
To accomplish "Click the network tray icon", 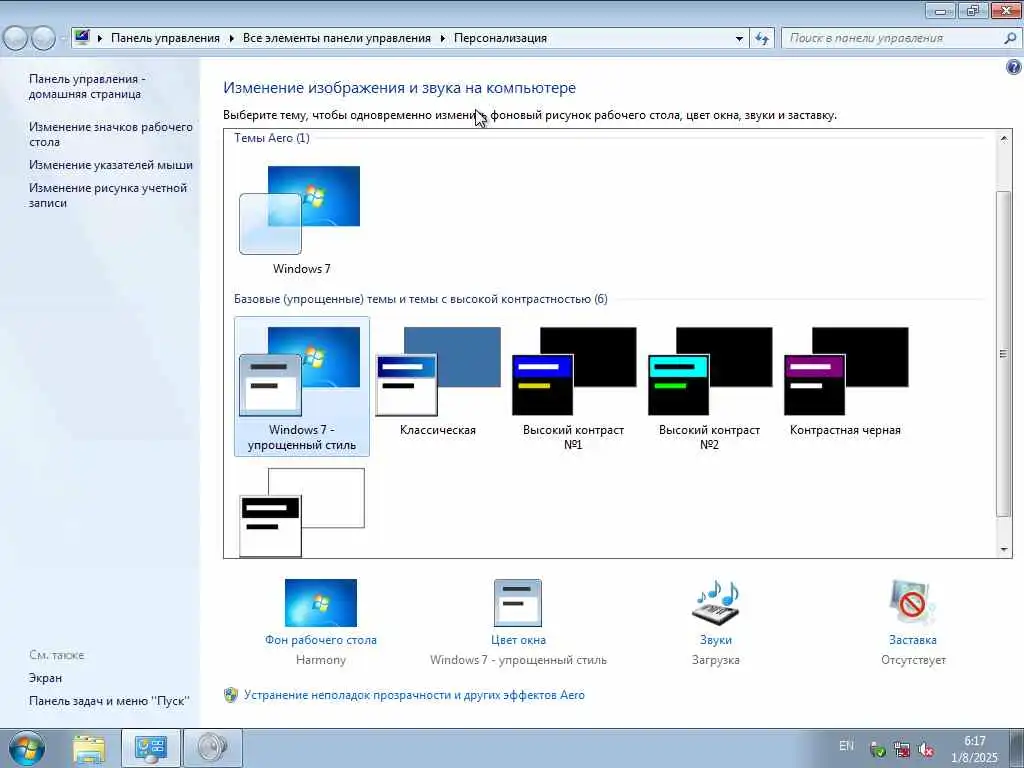I will 902,750.
